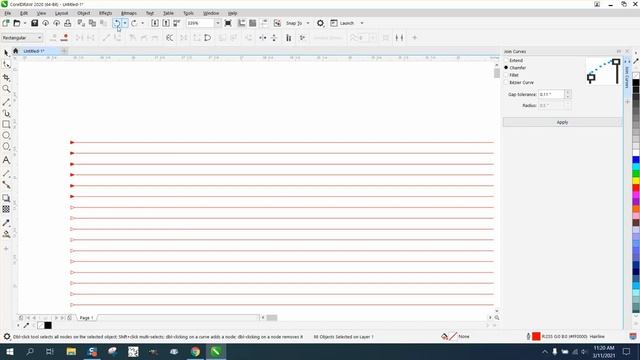Open the Object menu

[x=83, y=13]
